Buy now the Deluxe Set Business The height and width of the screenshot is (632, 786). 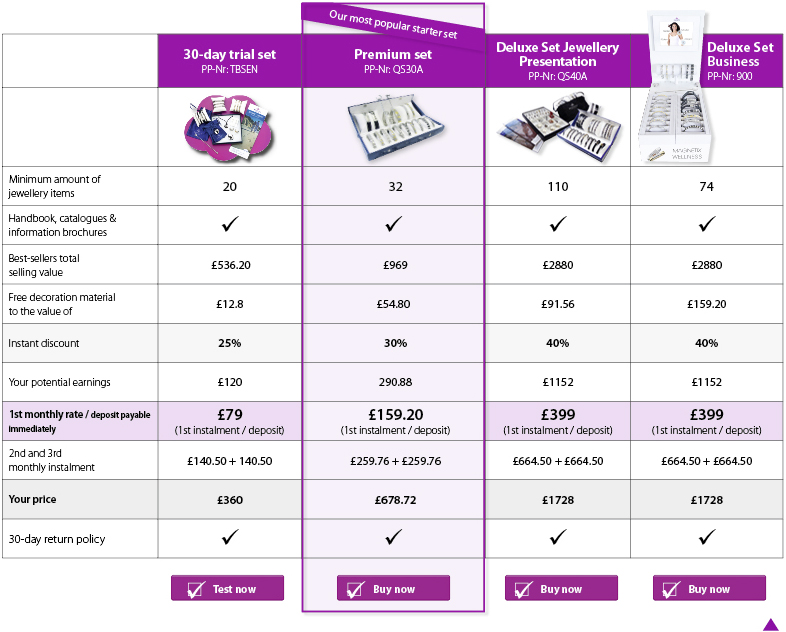coord(709,588)
